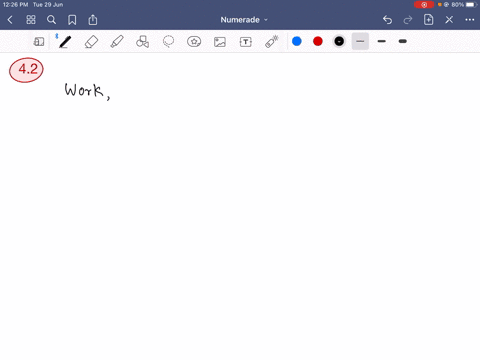Choose the blue pen color

pos(297,41)
